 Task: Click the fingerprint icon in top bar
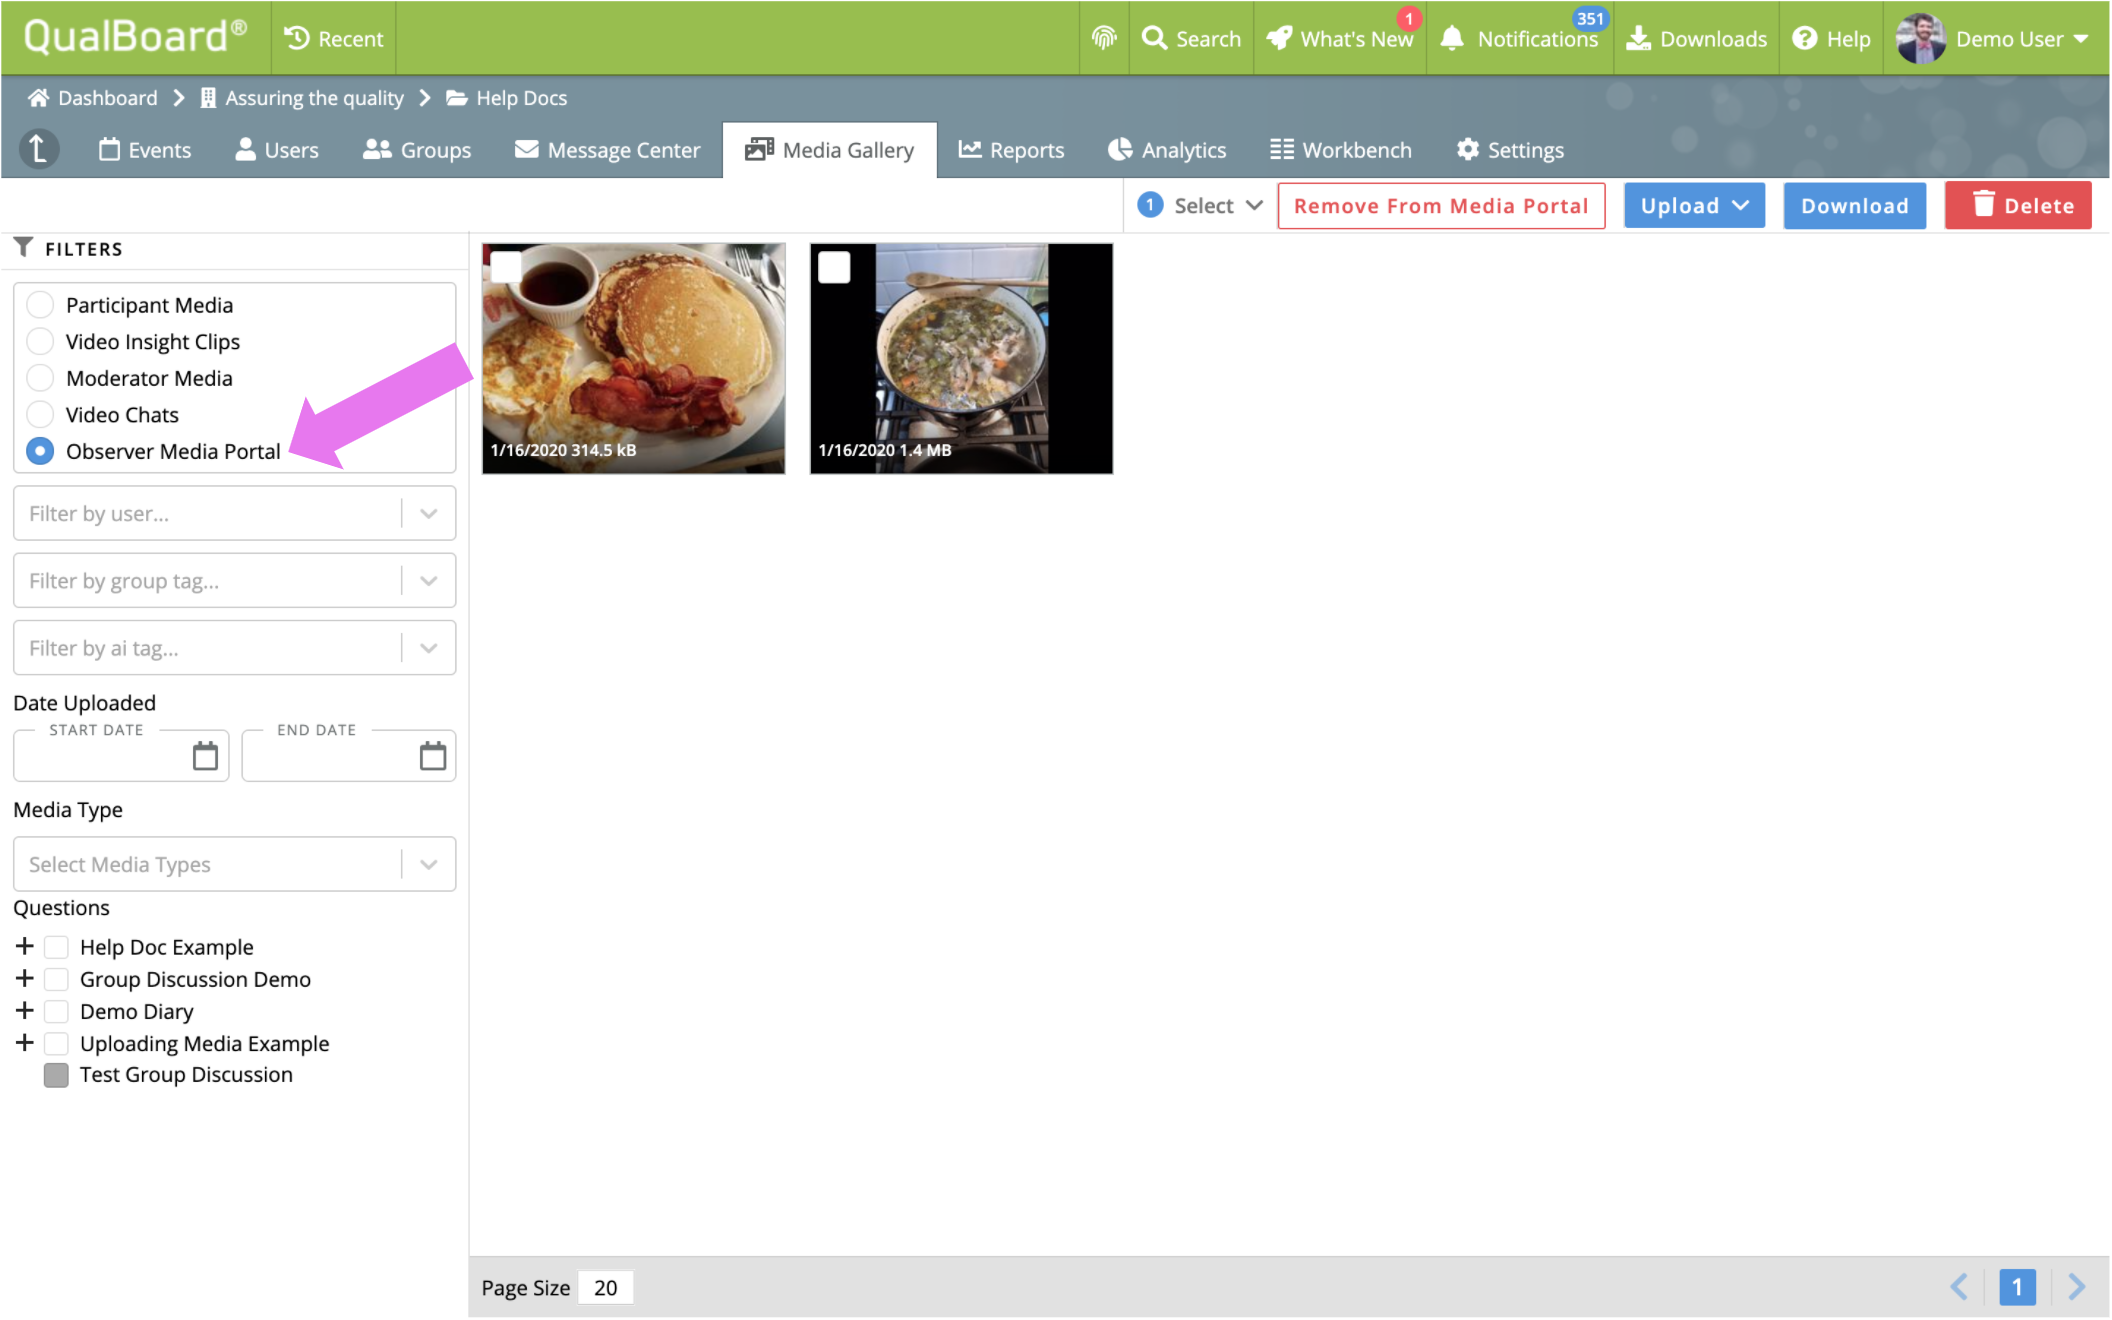pos(1103,38)
